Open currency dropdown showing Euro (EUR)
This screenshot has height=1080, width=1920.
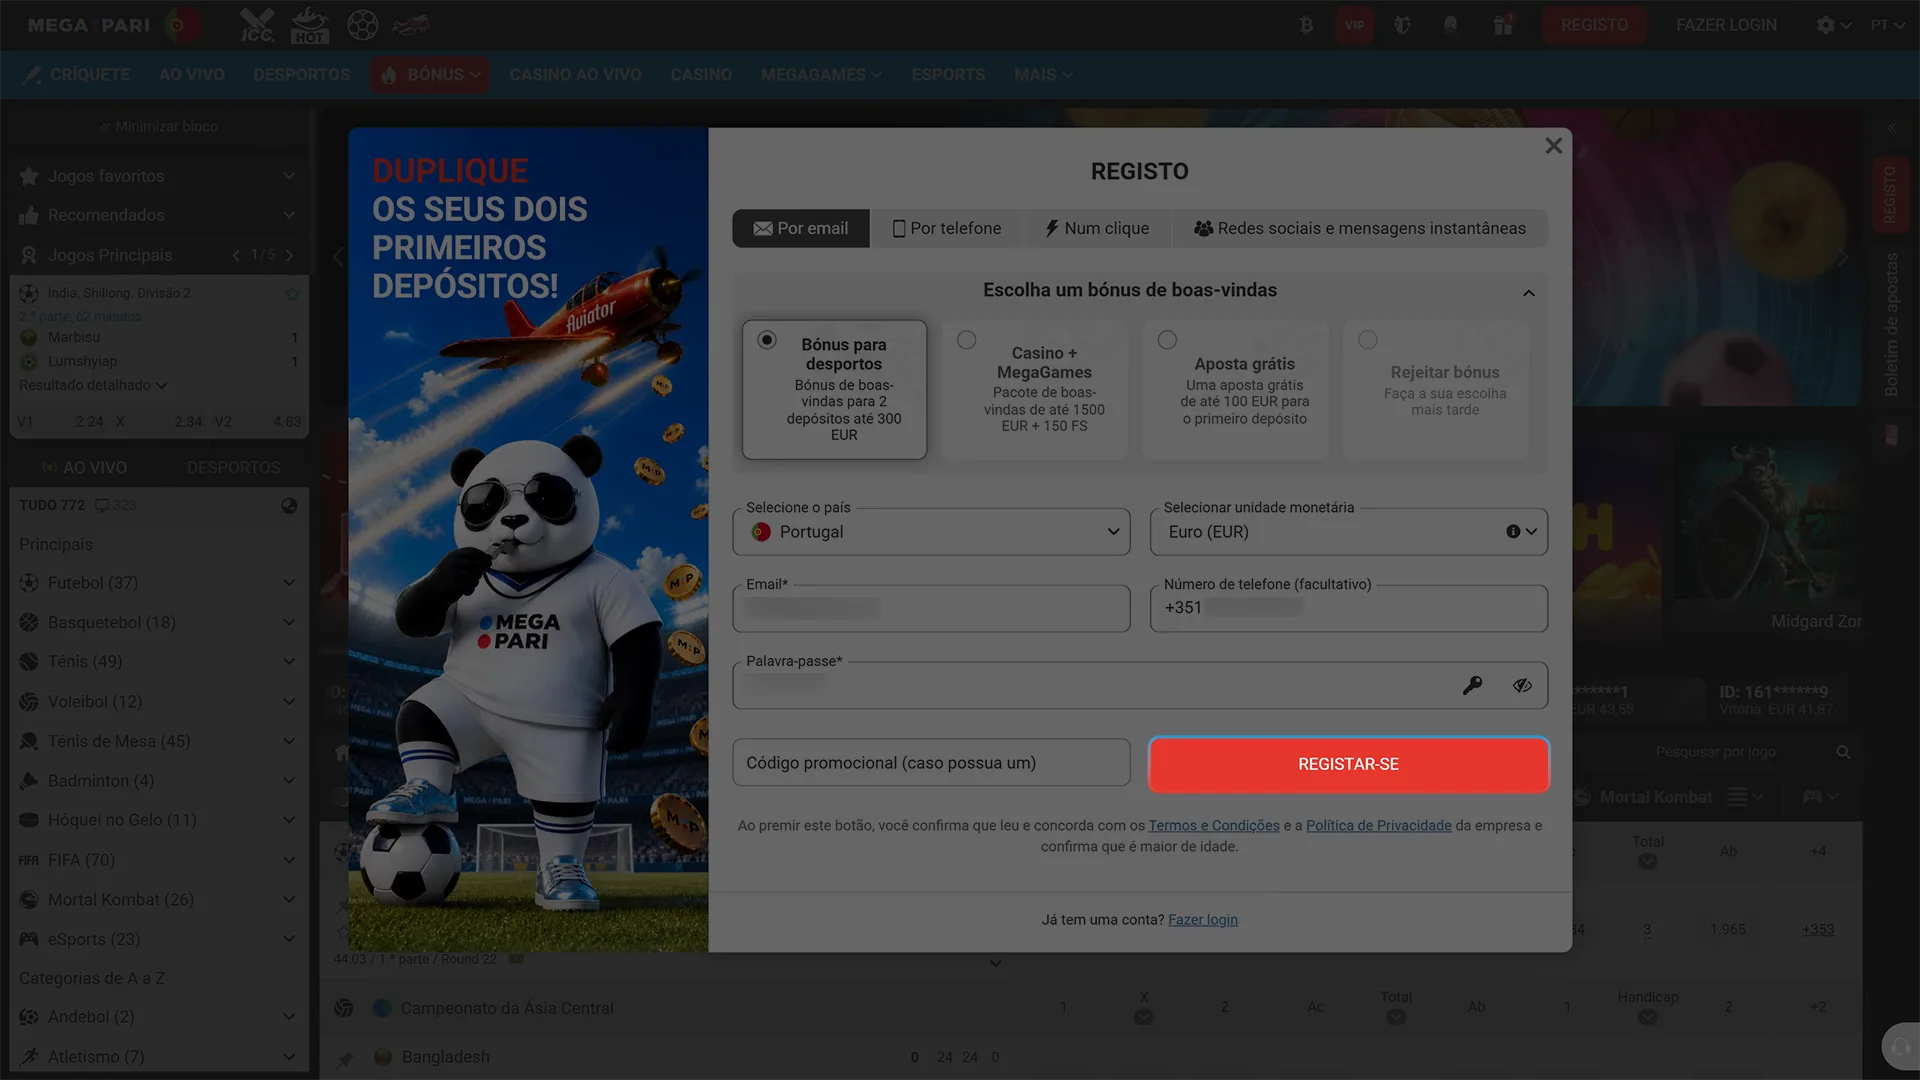1349,532
